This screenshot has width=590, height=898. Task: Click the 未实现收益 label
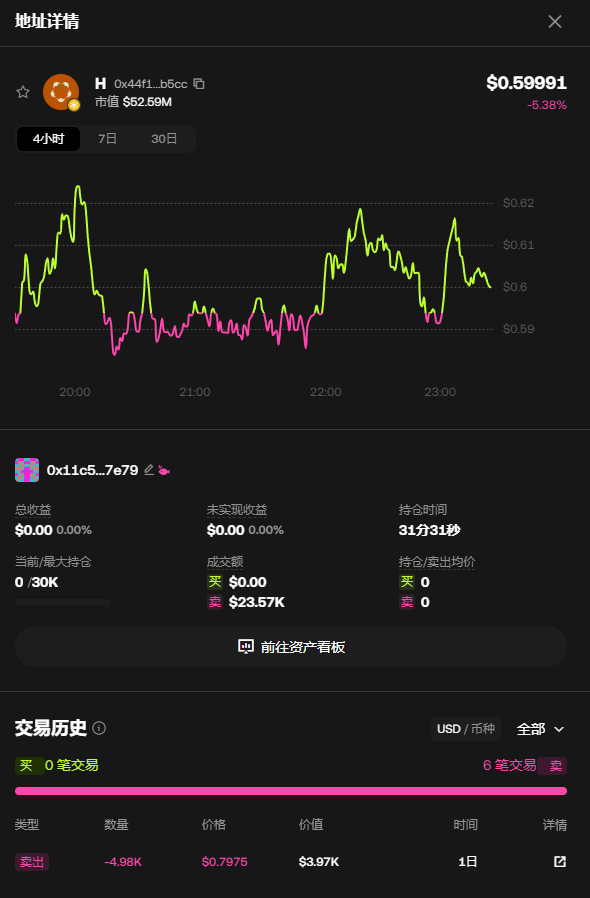[x=237, y=509]
